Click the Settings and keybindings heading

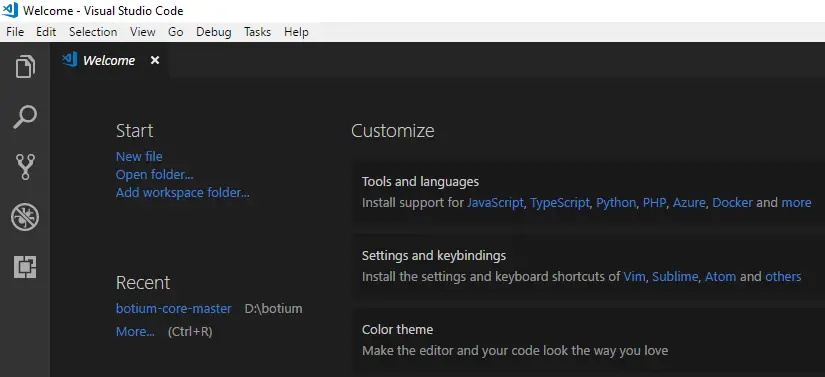click(x=434, y=256)
